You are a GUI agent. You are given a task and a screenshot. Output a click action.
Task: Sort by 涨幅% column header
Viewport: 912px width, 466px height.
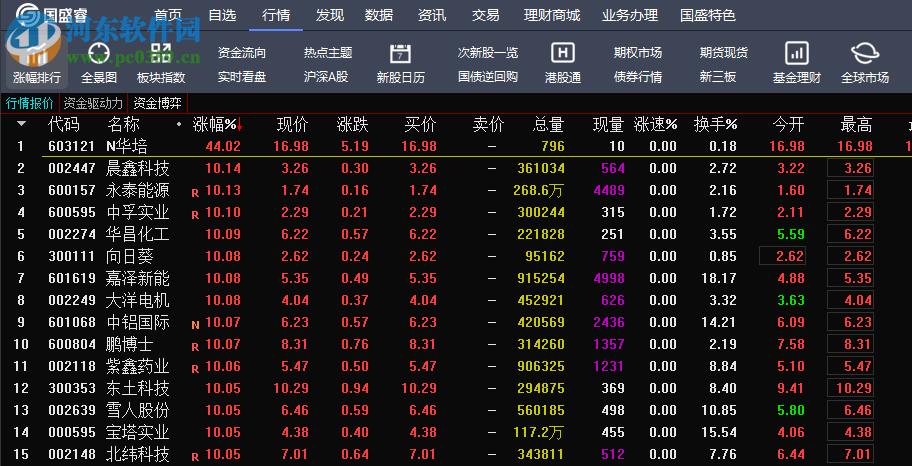[x=218, y=124]
